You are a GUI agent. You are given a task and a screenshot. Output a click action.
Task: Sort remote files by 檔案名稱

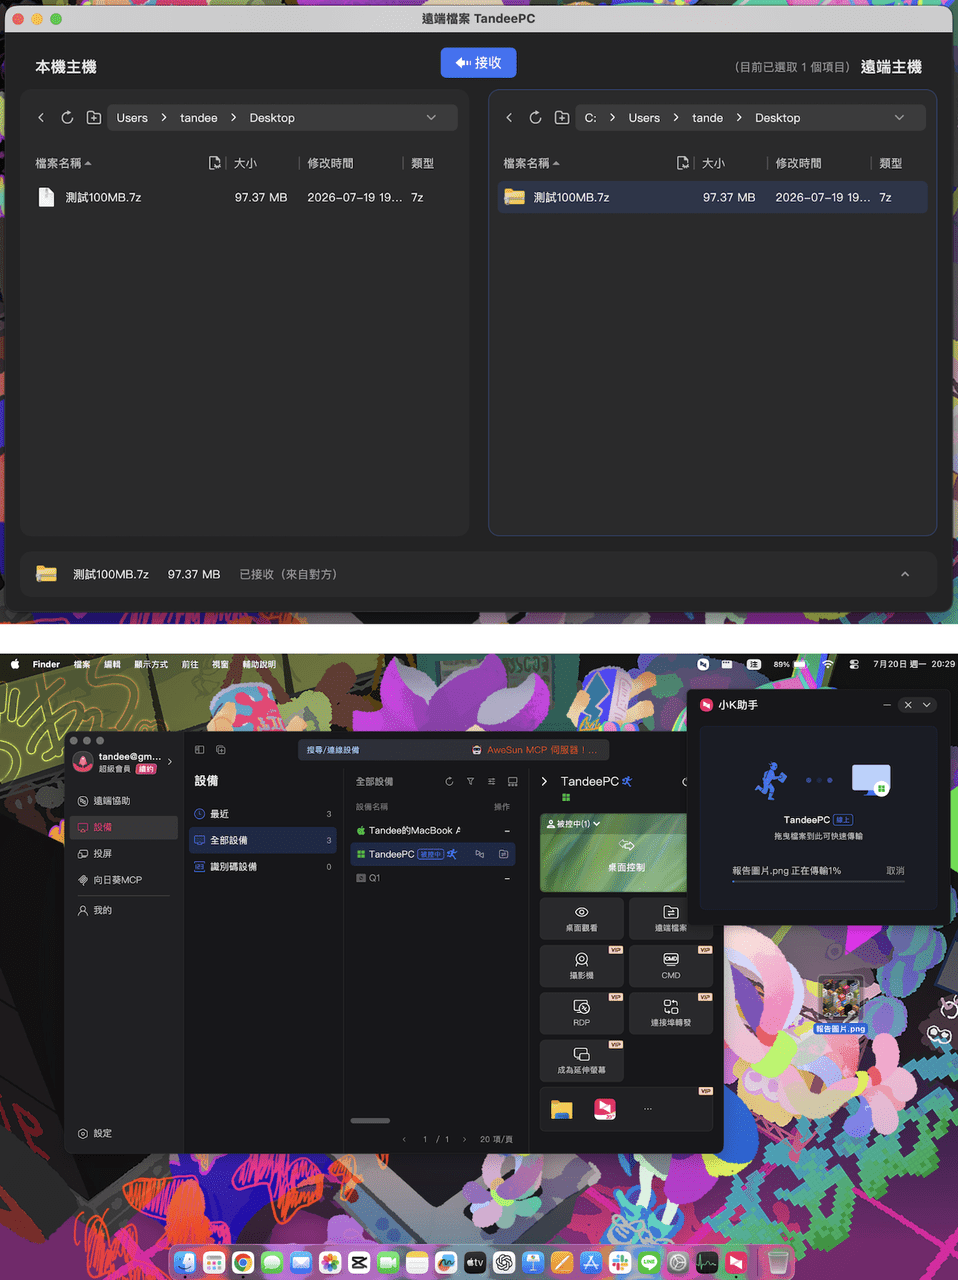click(531, 163)
